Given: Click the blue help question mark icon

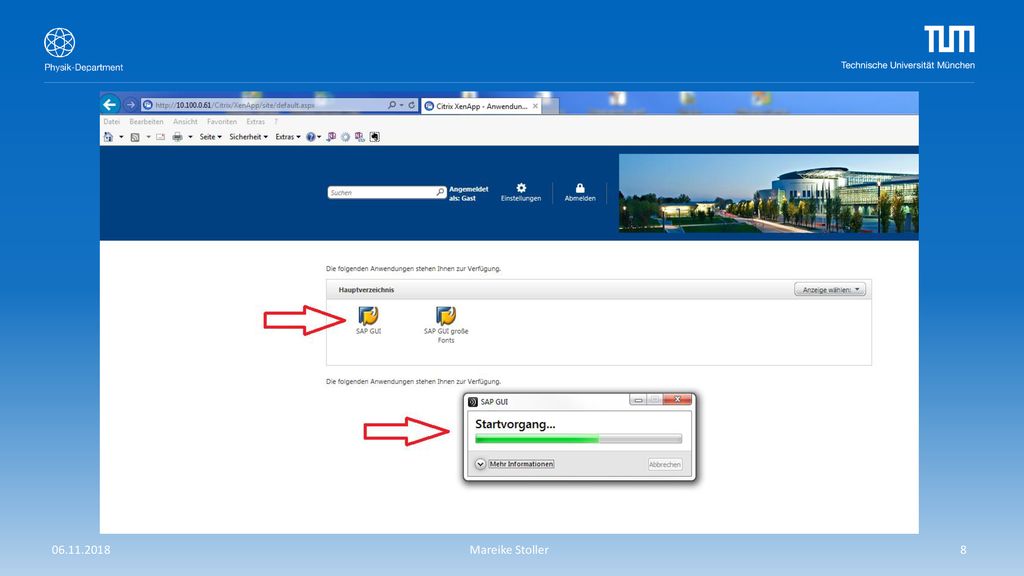Looking at the screenshot, I should [310, 137].
